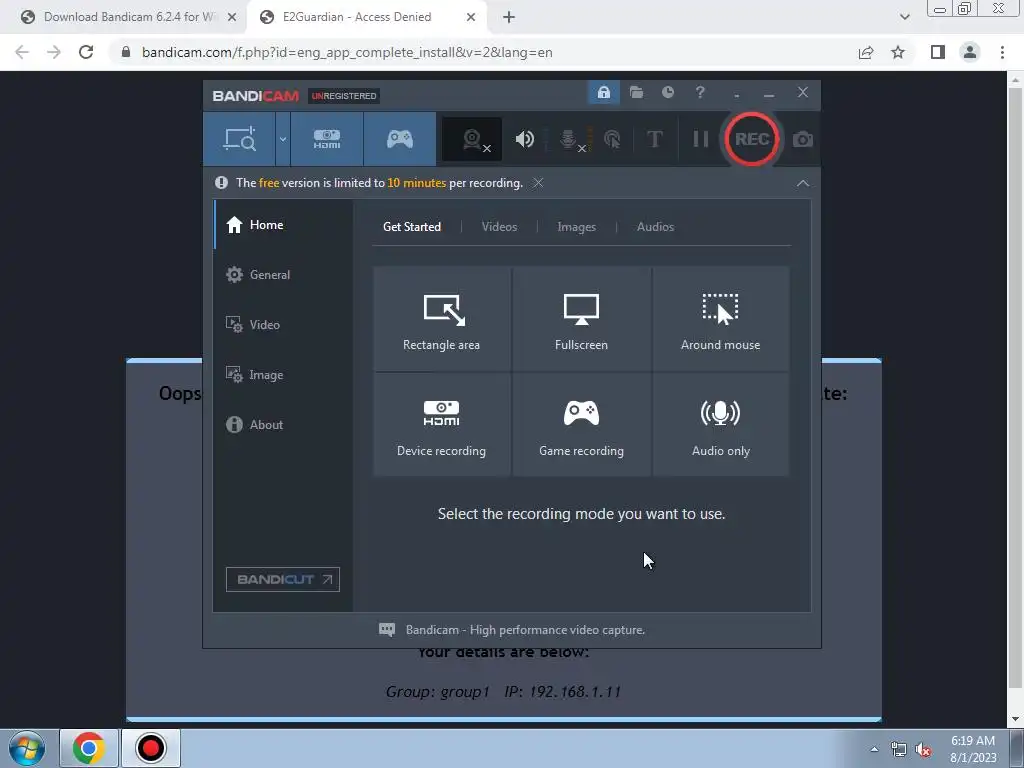Open Chrome three-dot menu
Image resolution: width=1024 pixels, height=768 pixels.
1002,52
